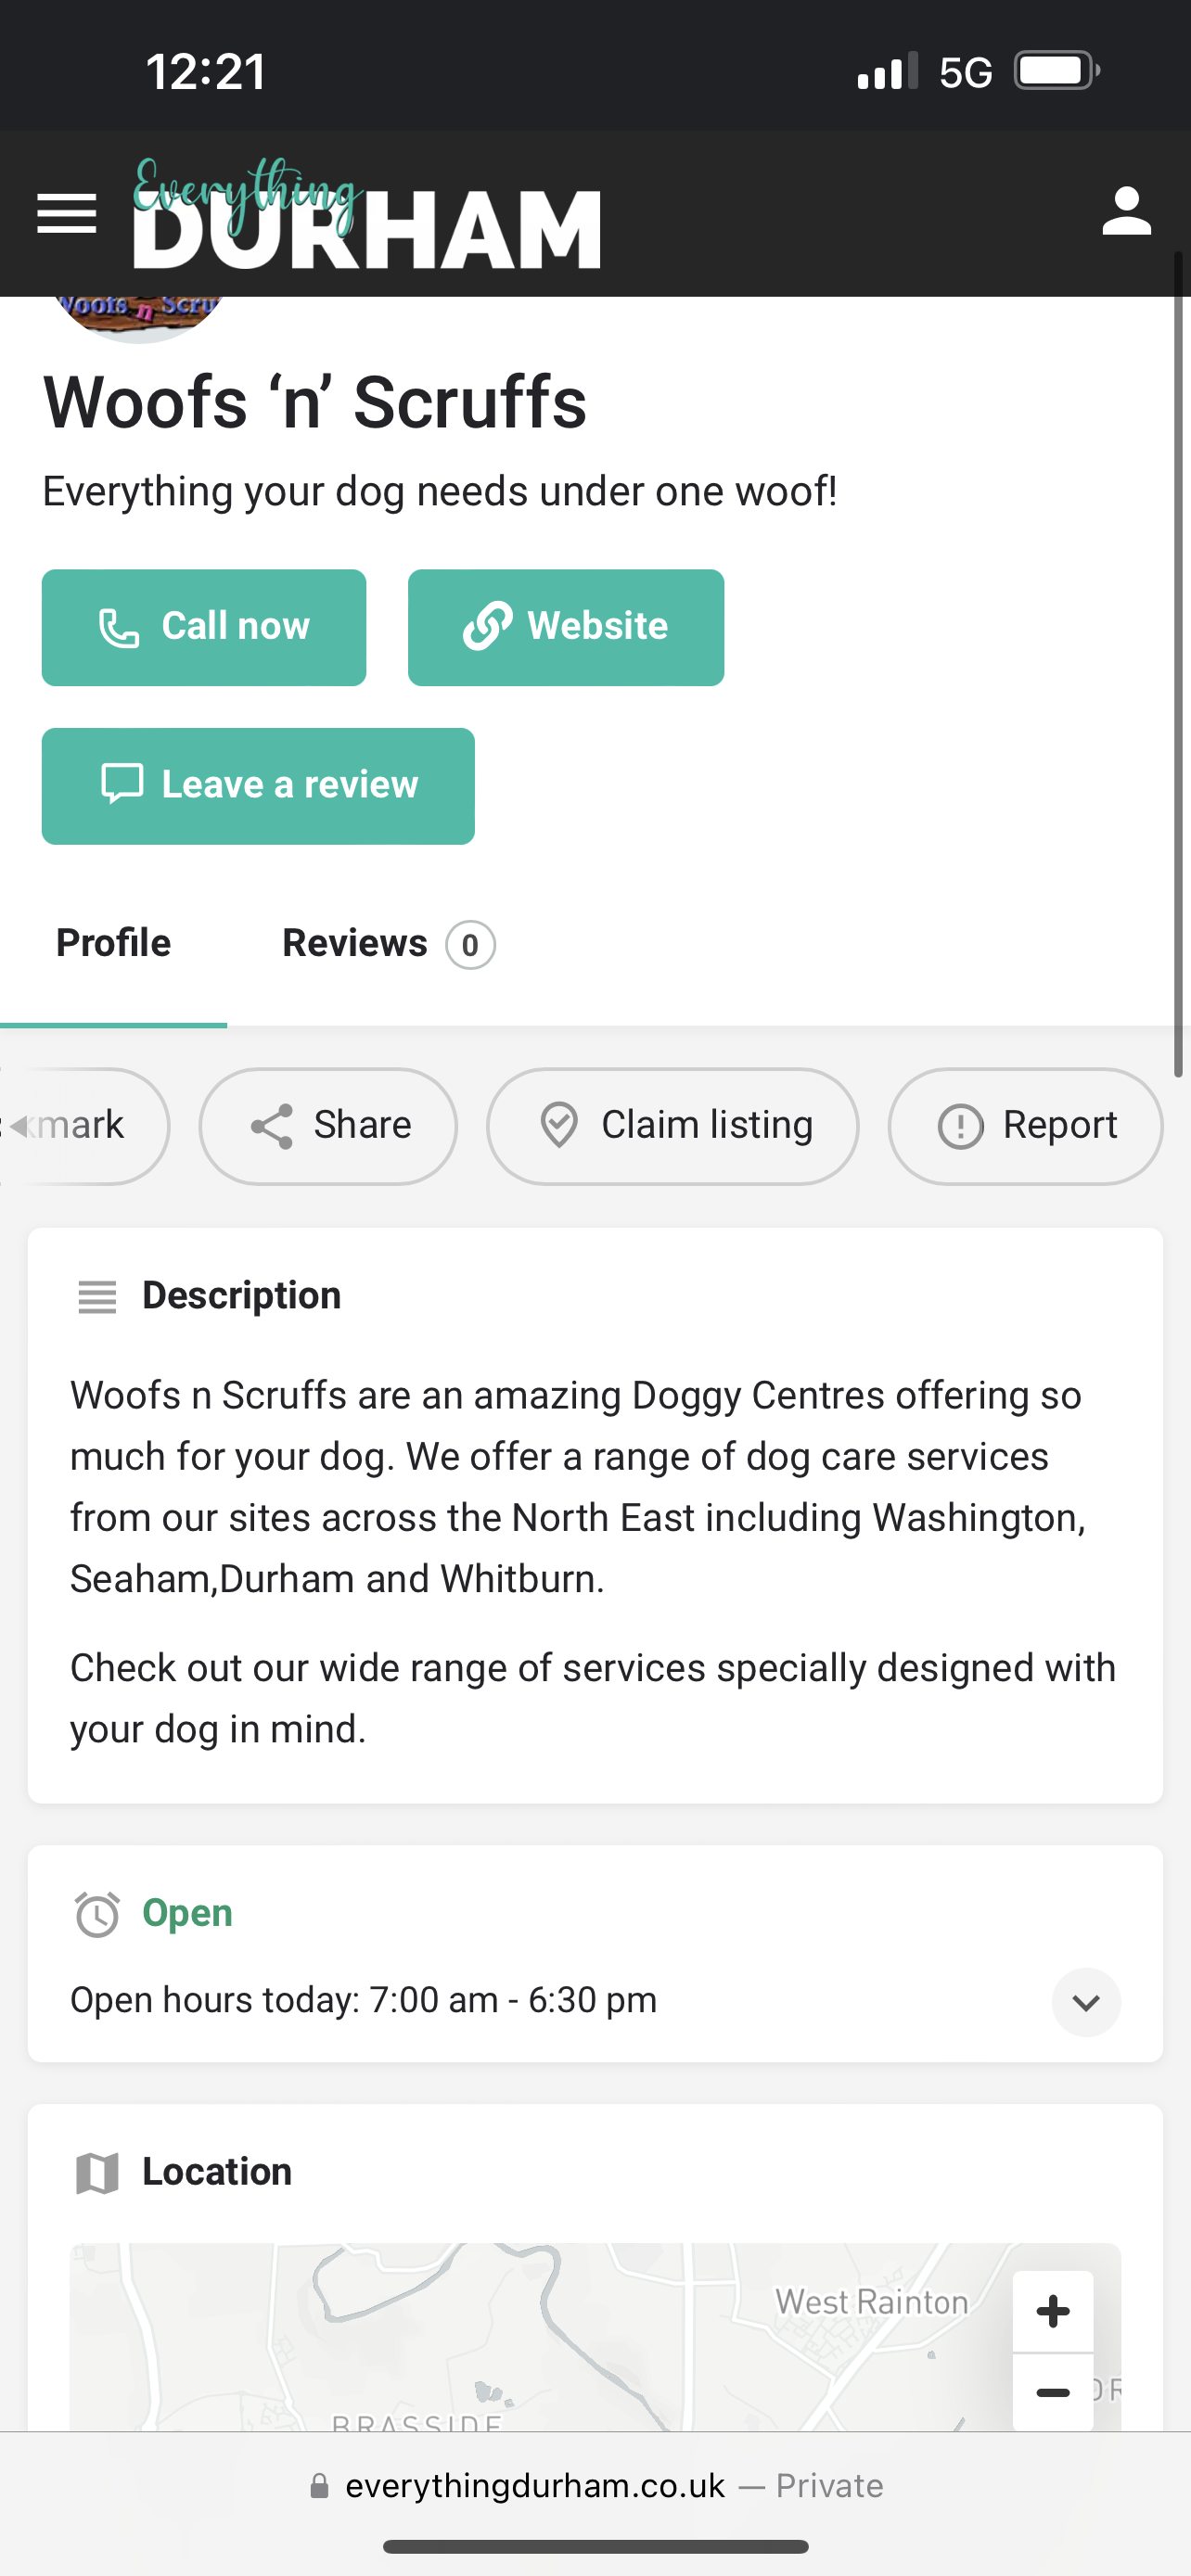The image size is (1191, 2576).
Task: Tap Leave a review button
Action: point(258,786)
